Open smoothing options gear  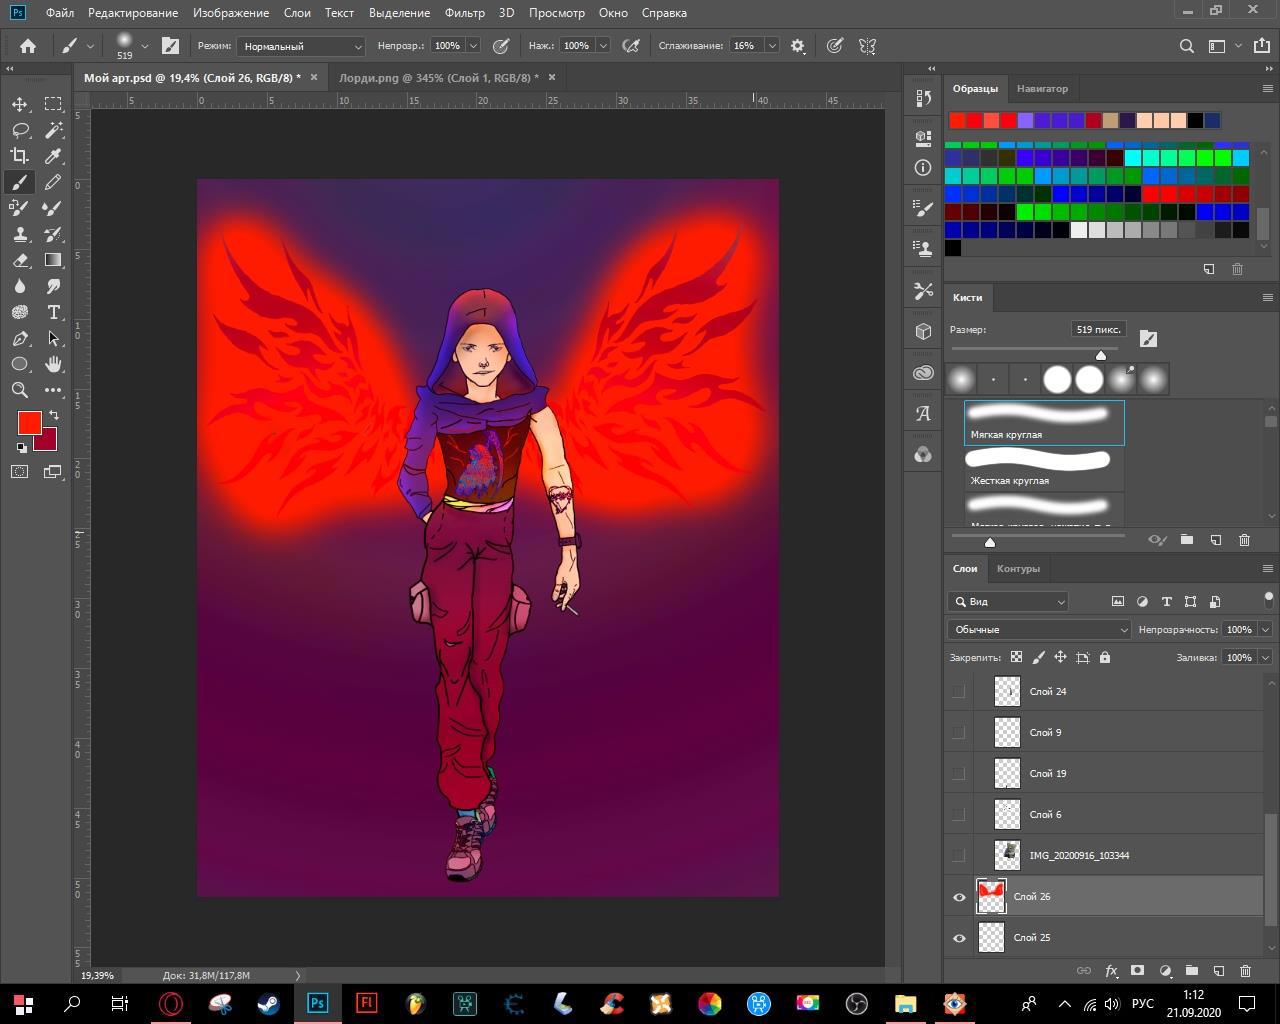797,46
